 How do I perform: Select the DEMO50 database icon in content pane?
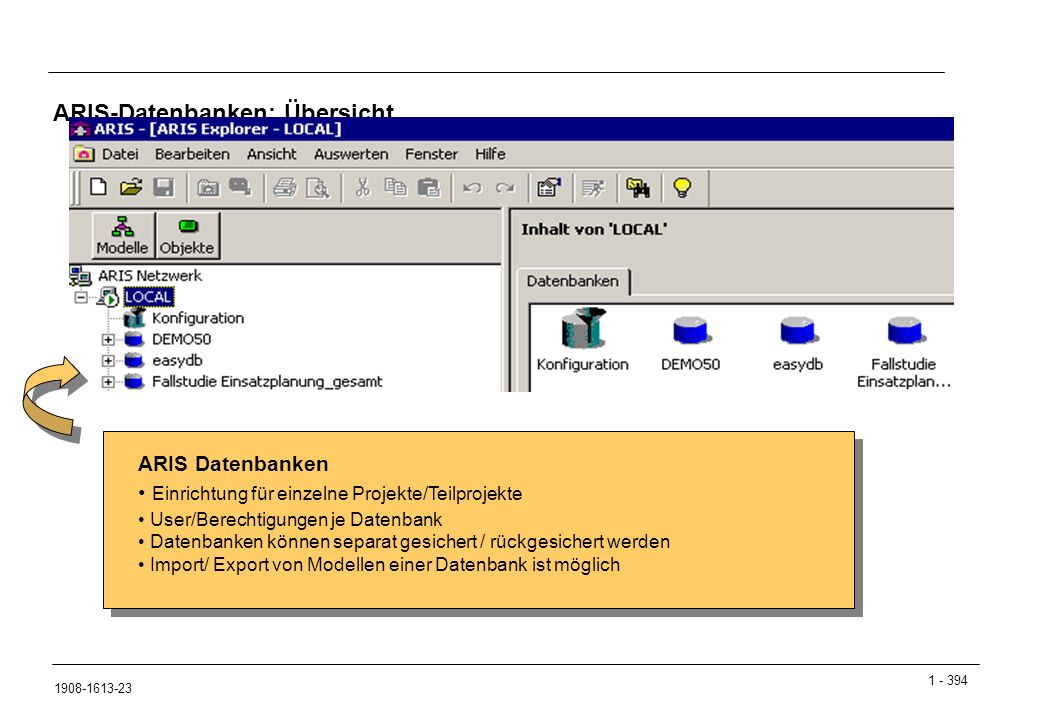coord(691,330)
